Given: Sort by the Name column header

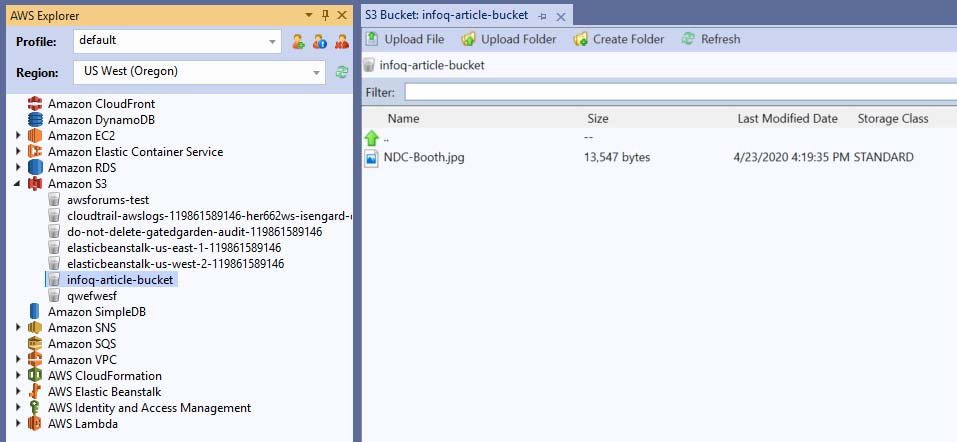Looking at the screenshot, I should point(403,119).
